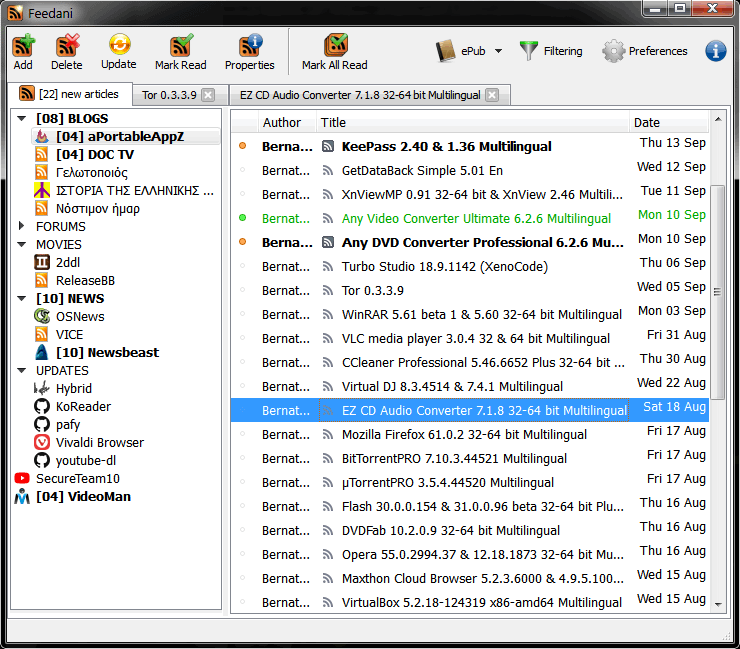This screenshot has width=740, height=649.
Task: Click the Filtering button
Action: (x=551, y=51)
